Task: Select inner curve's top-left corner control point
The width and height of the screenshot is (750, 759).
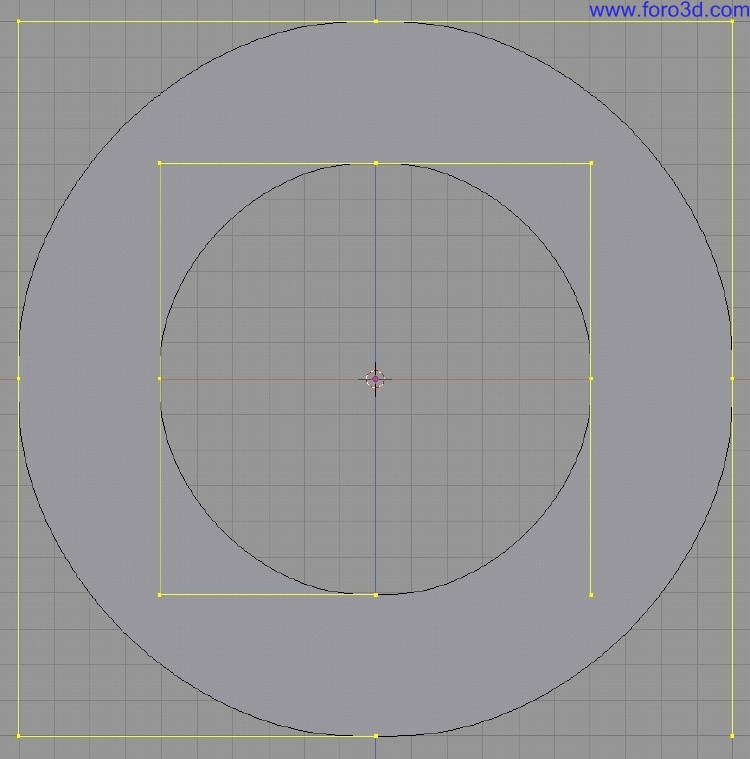Action: point(160,163)
